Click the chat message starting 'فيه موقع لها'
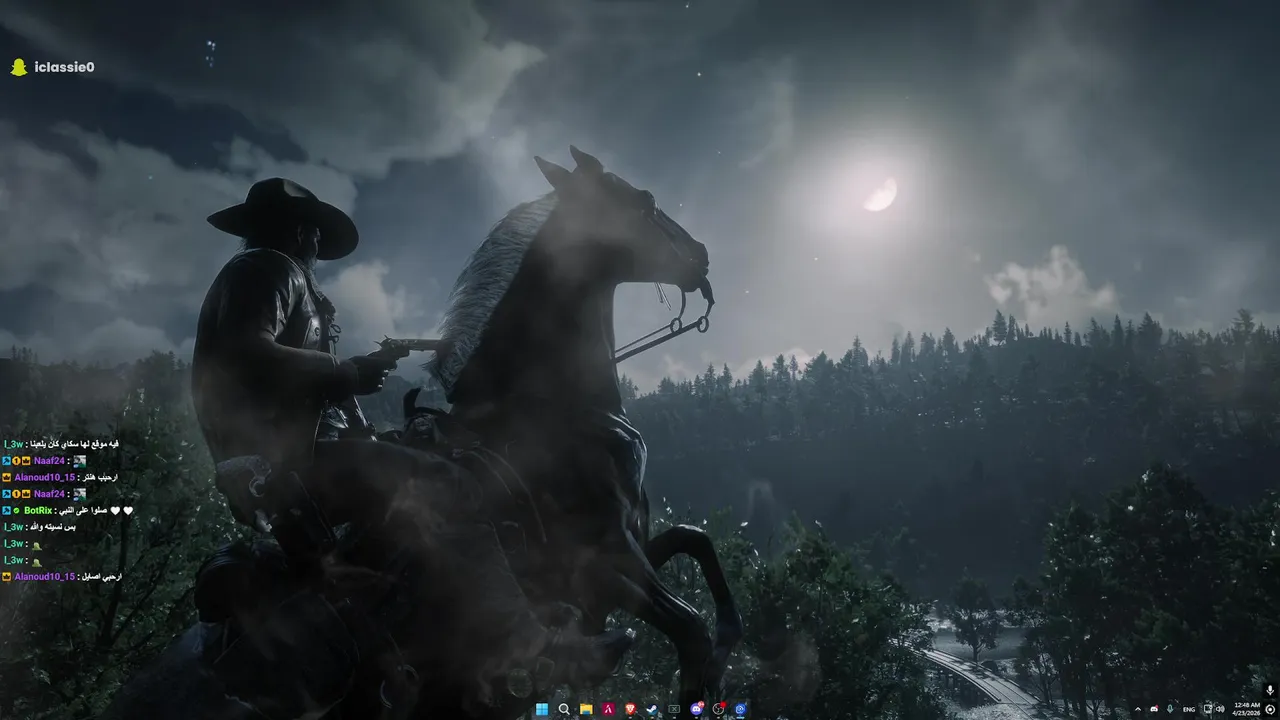 coord(74,444)
